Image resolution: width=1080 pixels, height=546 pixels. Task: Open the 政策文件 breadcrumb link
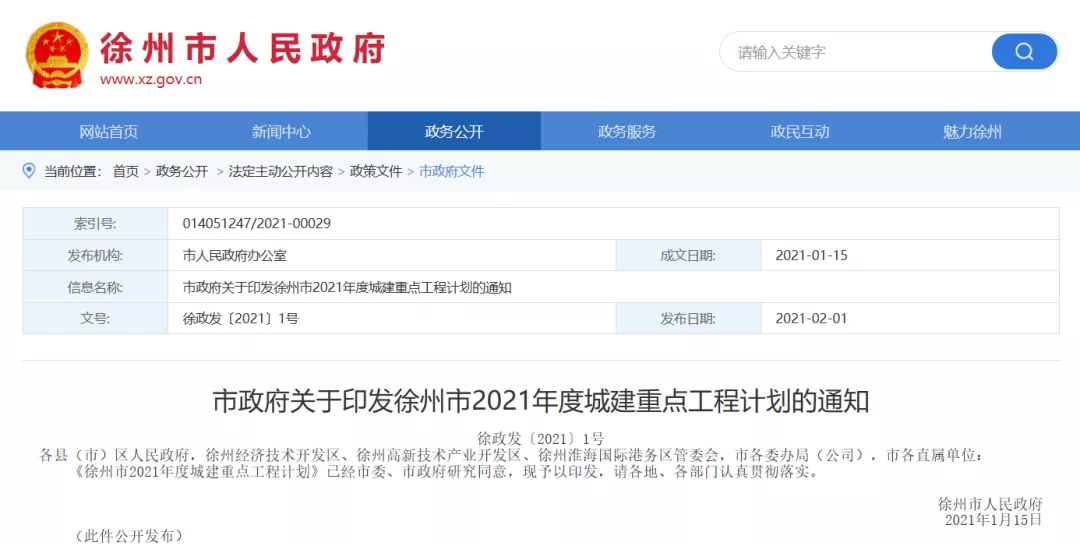[x=376, y=171]
